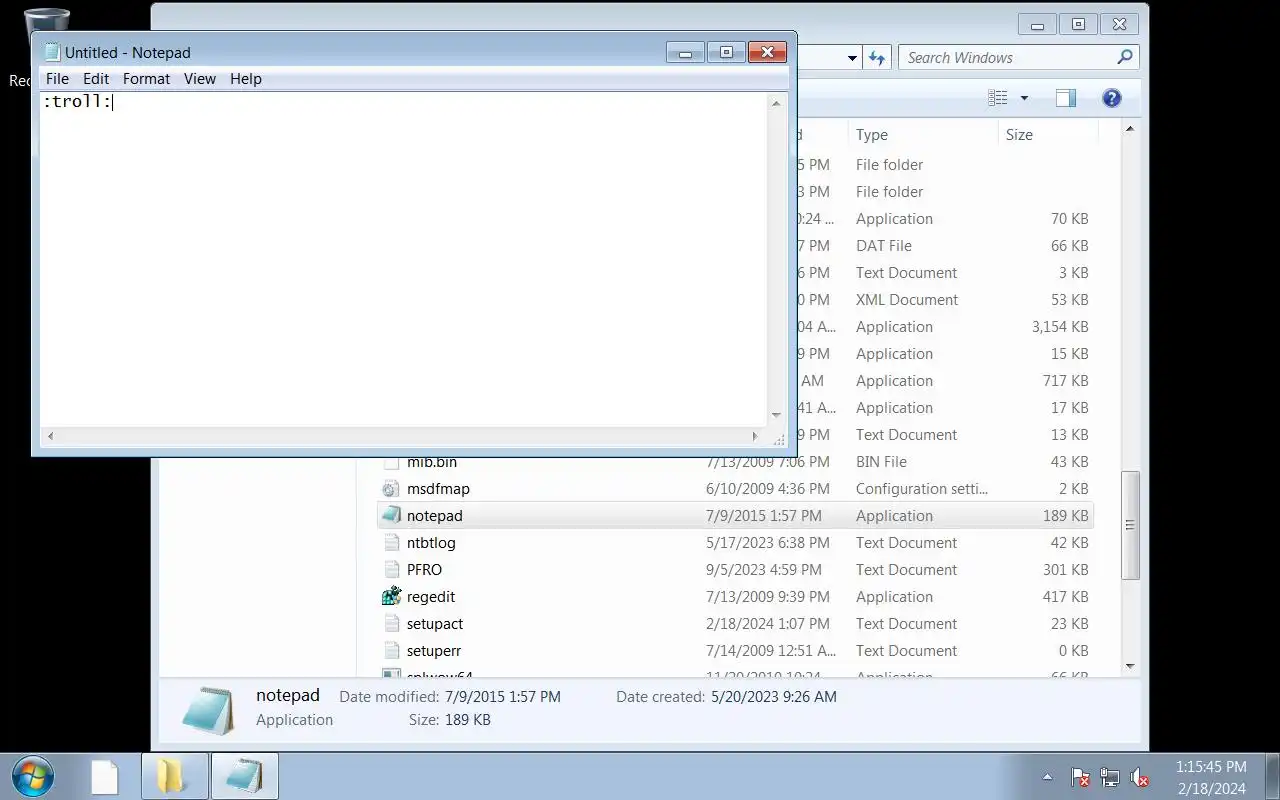Image resolution: width=1280 pixels, height=800 pixels.
Task: Click the muted volume tray icon
Action: coord(1139,777)
